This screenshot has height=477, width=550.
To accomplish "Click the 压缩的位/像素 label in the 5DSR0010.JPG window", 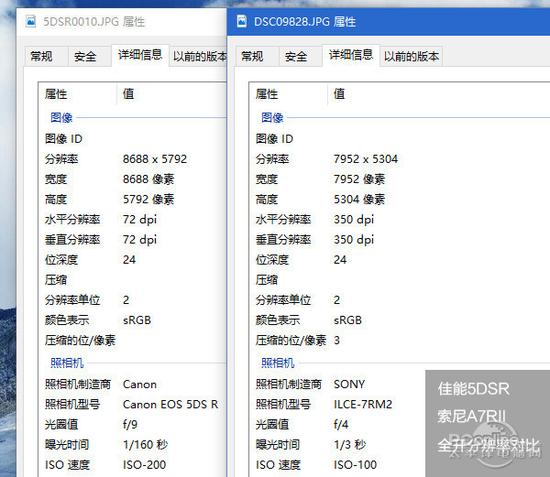I will (80, 340).
